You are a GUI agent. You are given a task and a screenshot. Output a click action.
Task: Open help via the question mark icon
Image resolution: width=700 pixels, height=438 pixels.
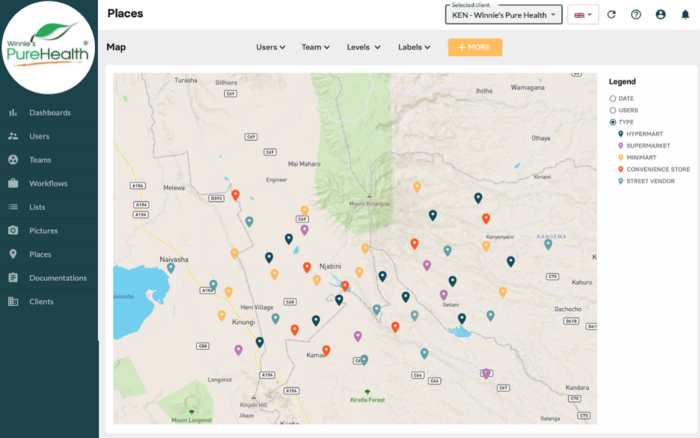coord(636,14)
